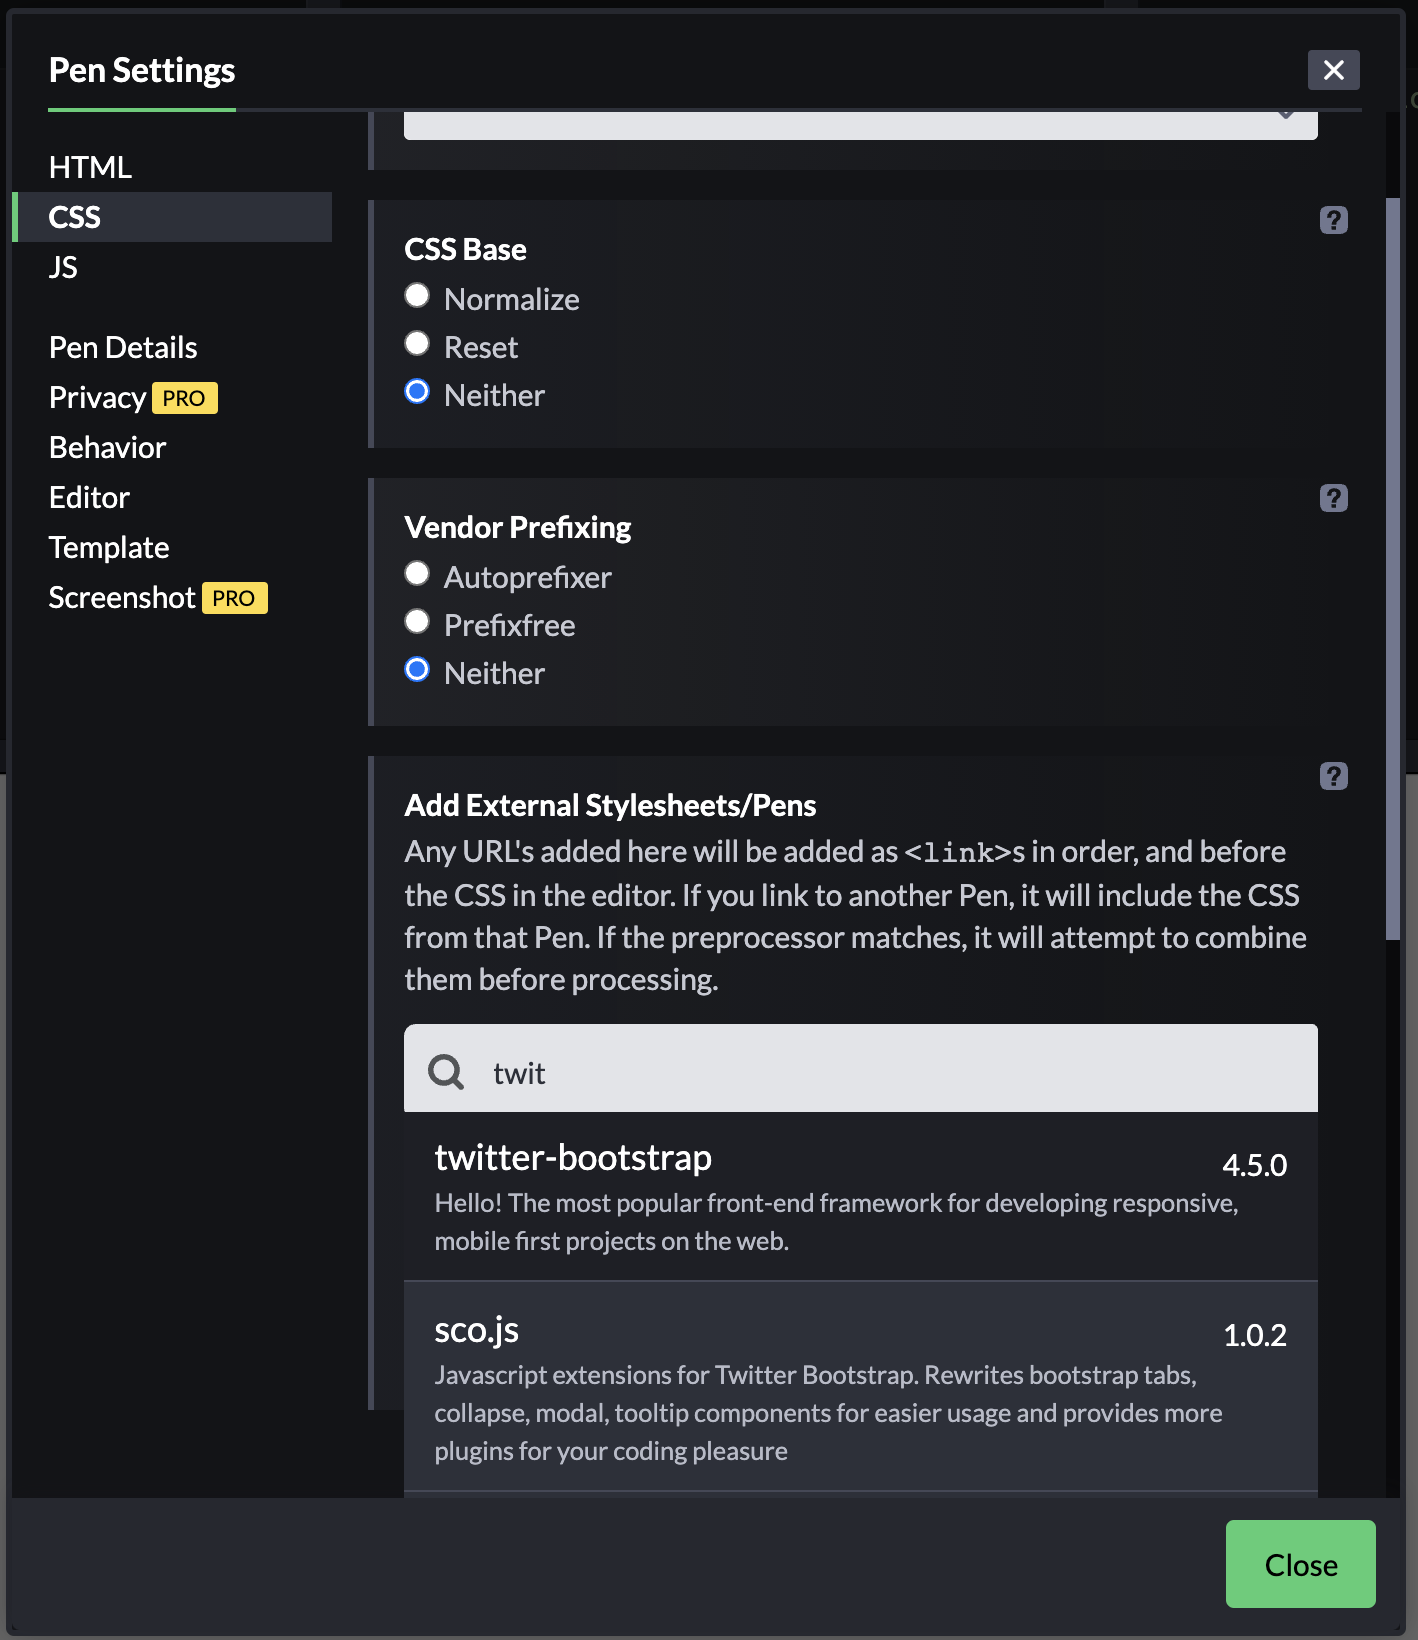
Task: Choose Reset as the CSS Base
Action: (417, 344)
